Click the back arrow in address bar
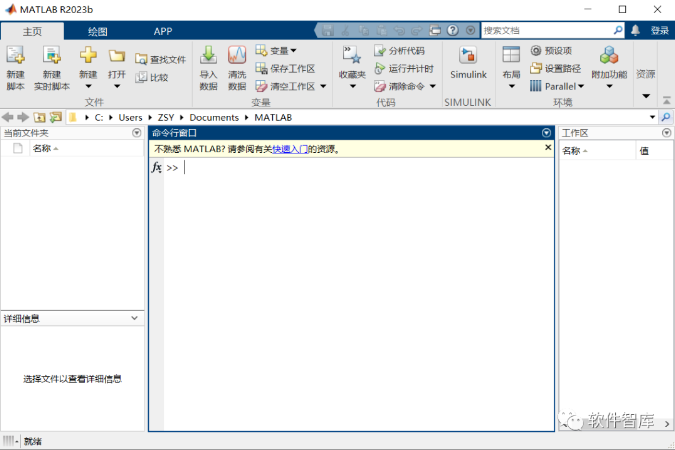Image resolution: width=675 pixels, height=450 pixels. (8, 117)
